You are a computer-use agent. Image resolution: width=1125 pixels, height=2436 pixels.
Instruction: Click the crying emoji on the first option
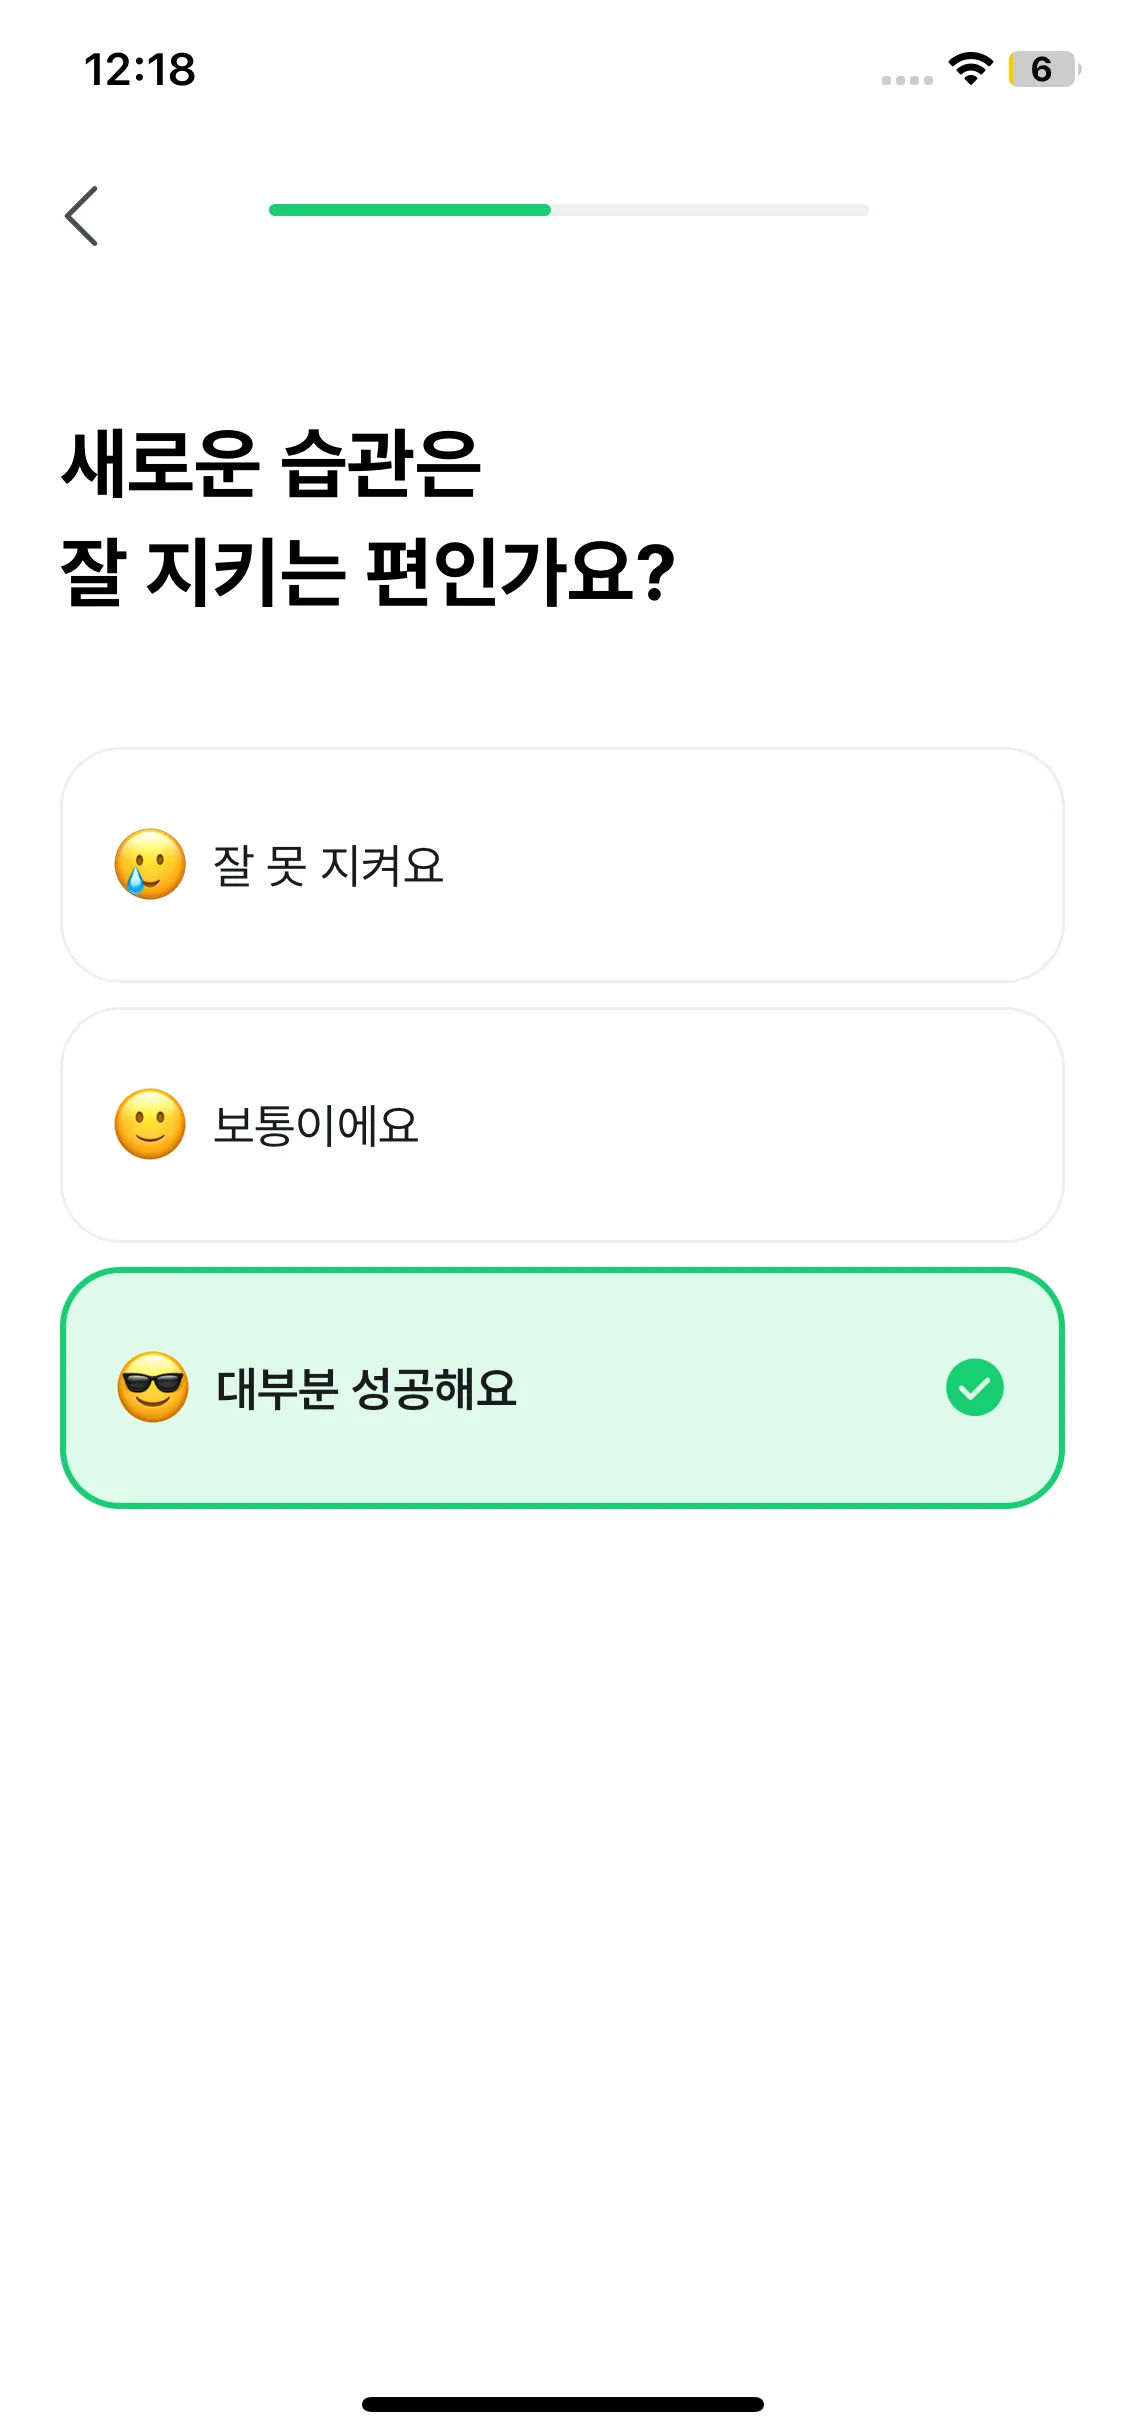click(150, 864)
